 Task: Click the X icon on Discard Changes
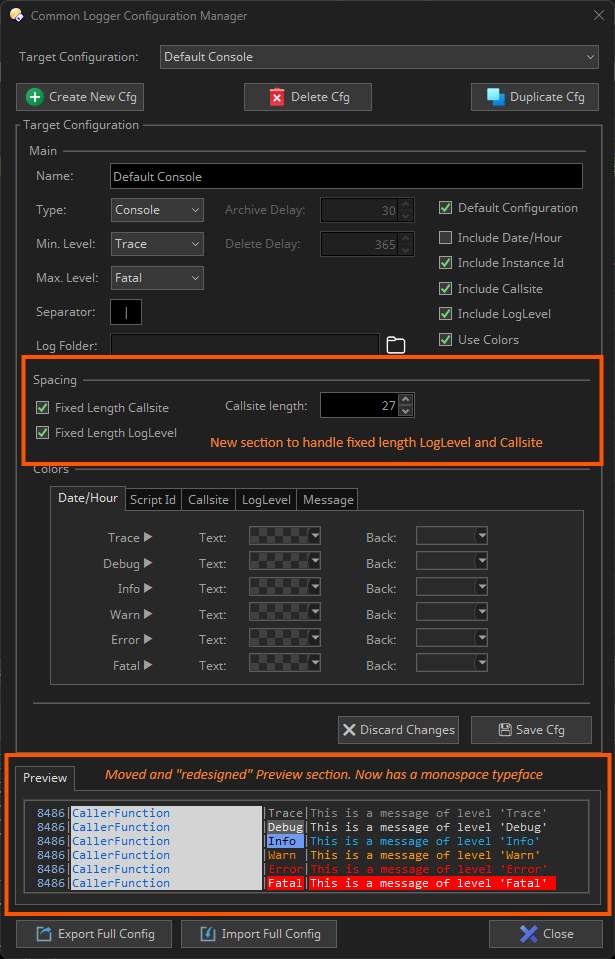(349, 730)
